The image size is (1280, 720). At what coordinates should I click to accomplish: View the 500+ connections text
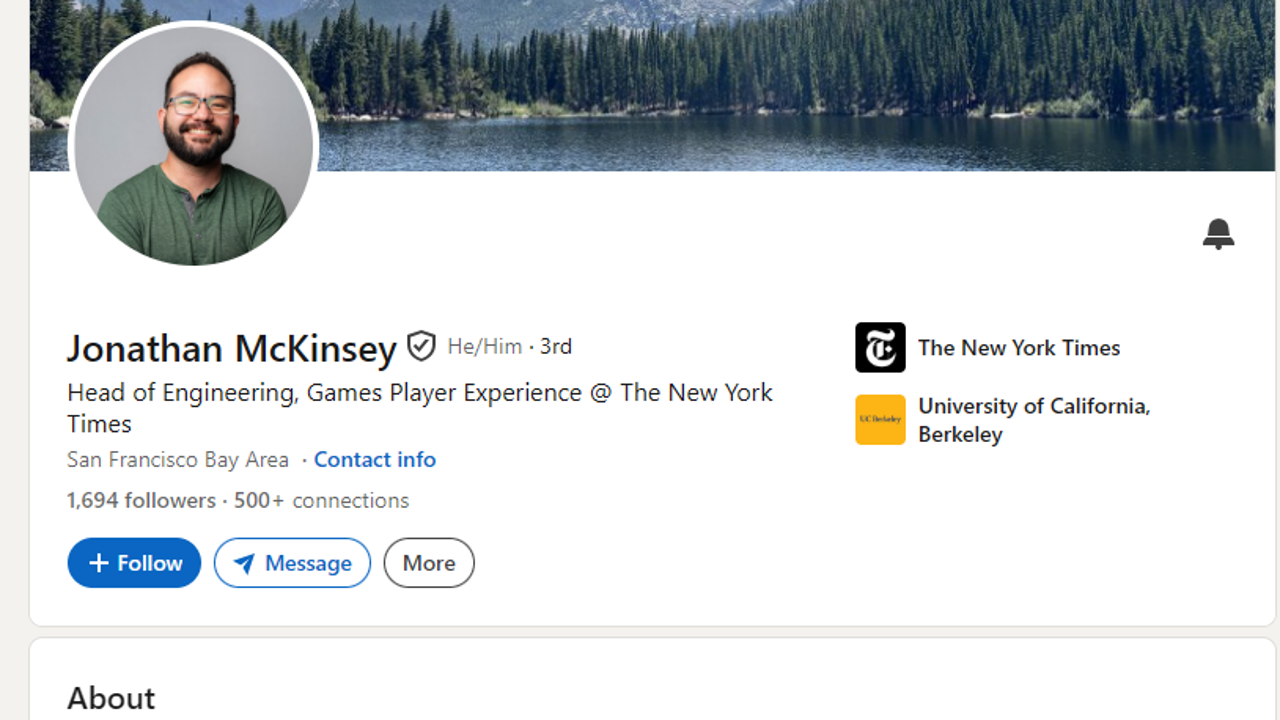321,500
